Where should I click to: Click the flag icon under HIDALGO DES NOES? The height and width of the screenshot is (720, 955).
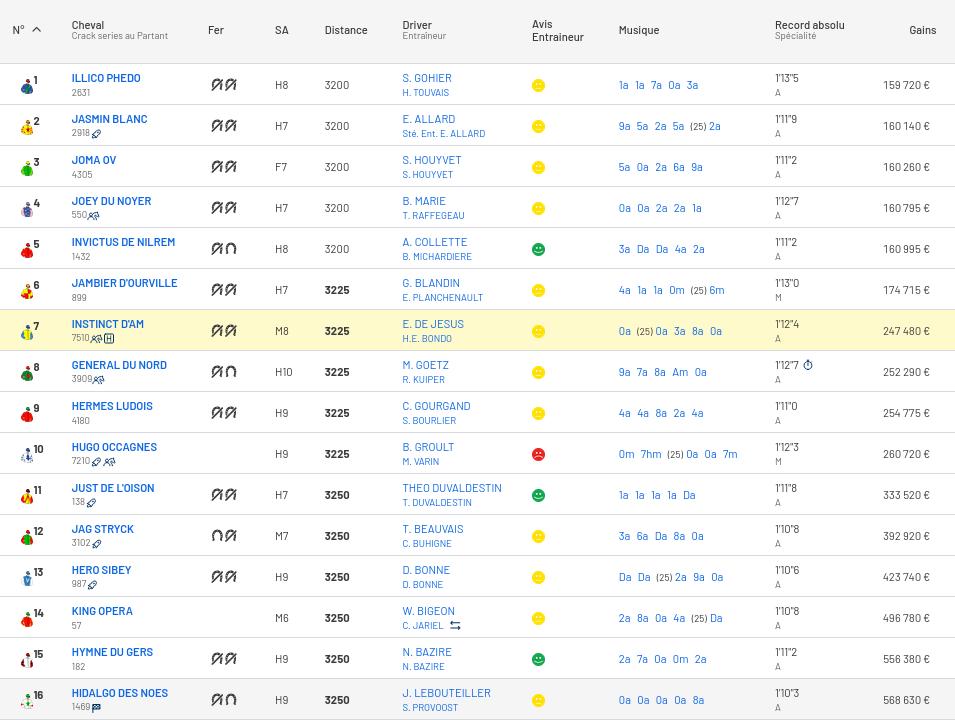(x=96, y=707)
